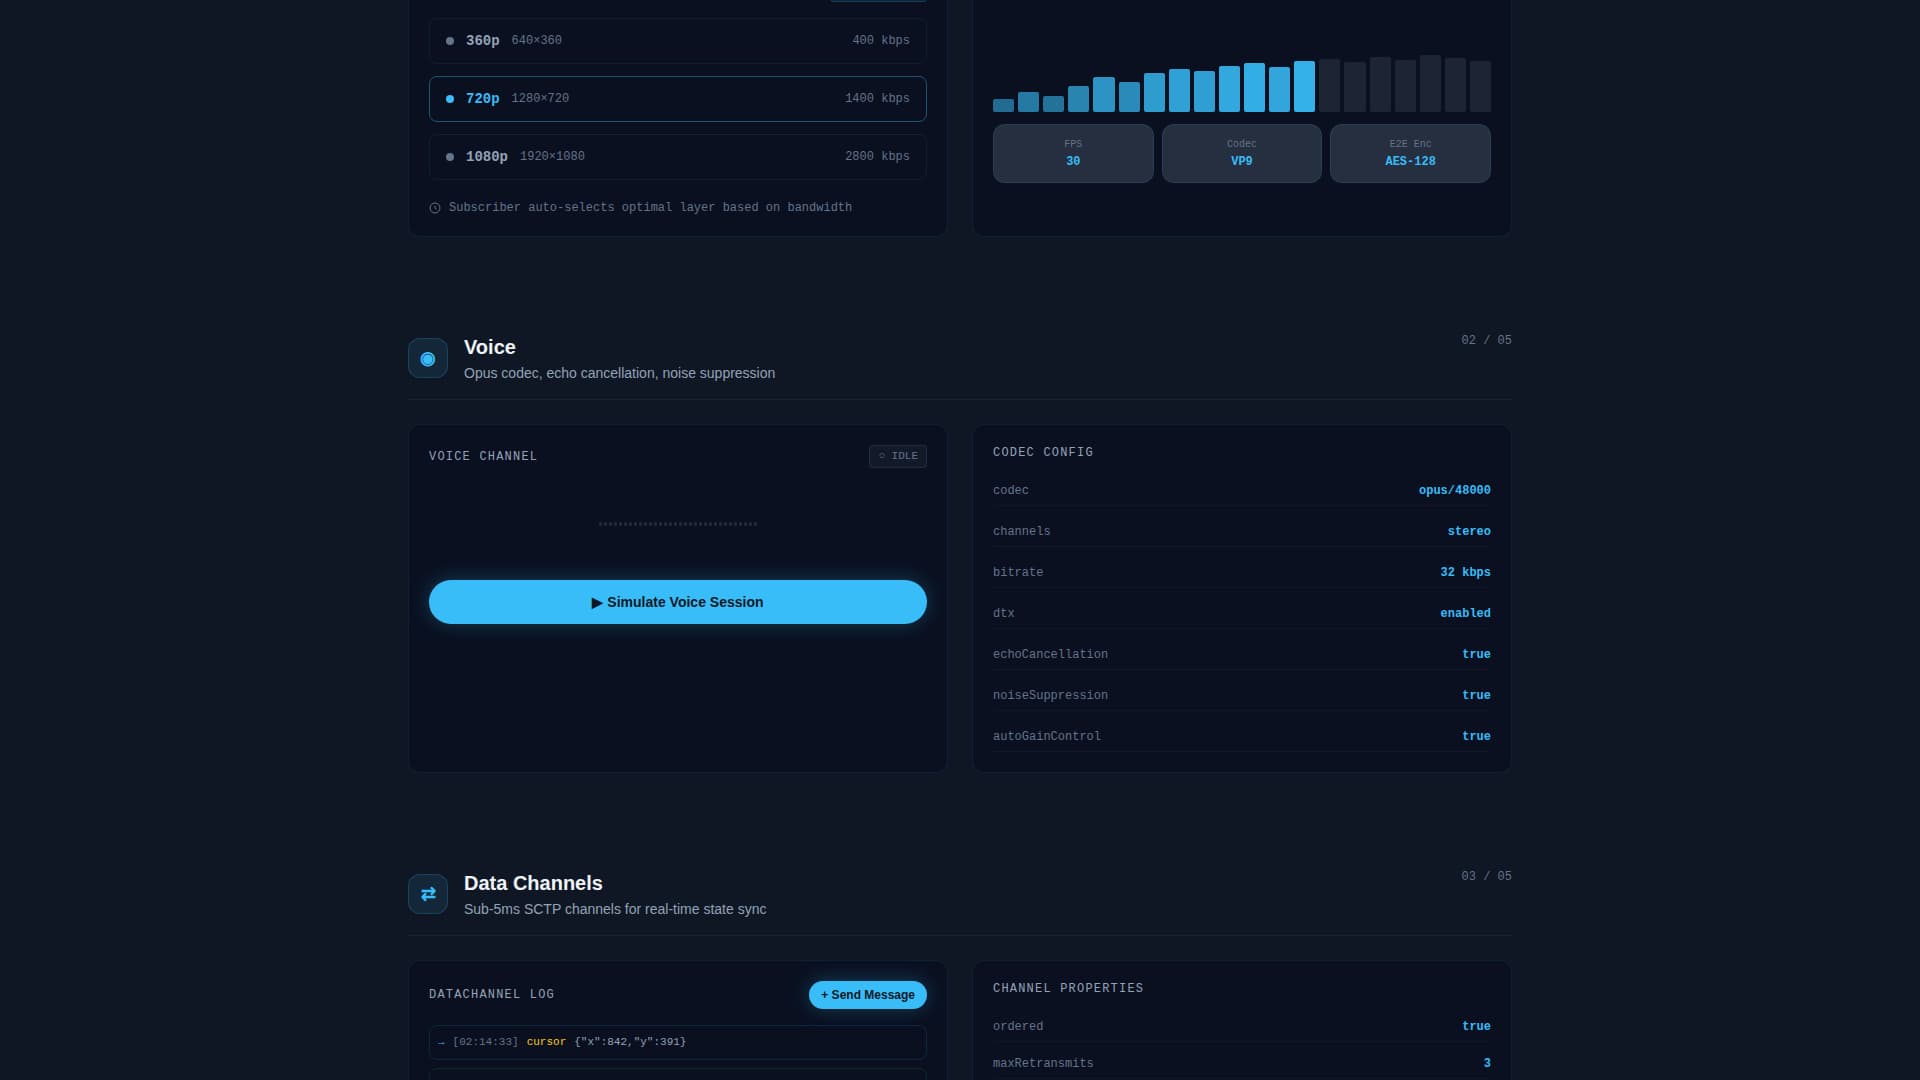Screen dimensions: 1920x1080
Task: Click the stereo channels value
Action: pyautogui.click(x=1469, y=531)
